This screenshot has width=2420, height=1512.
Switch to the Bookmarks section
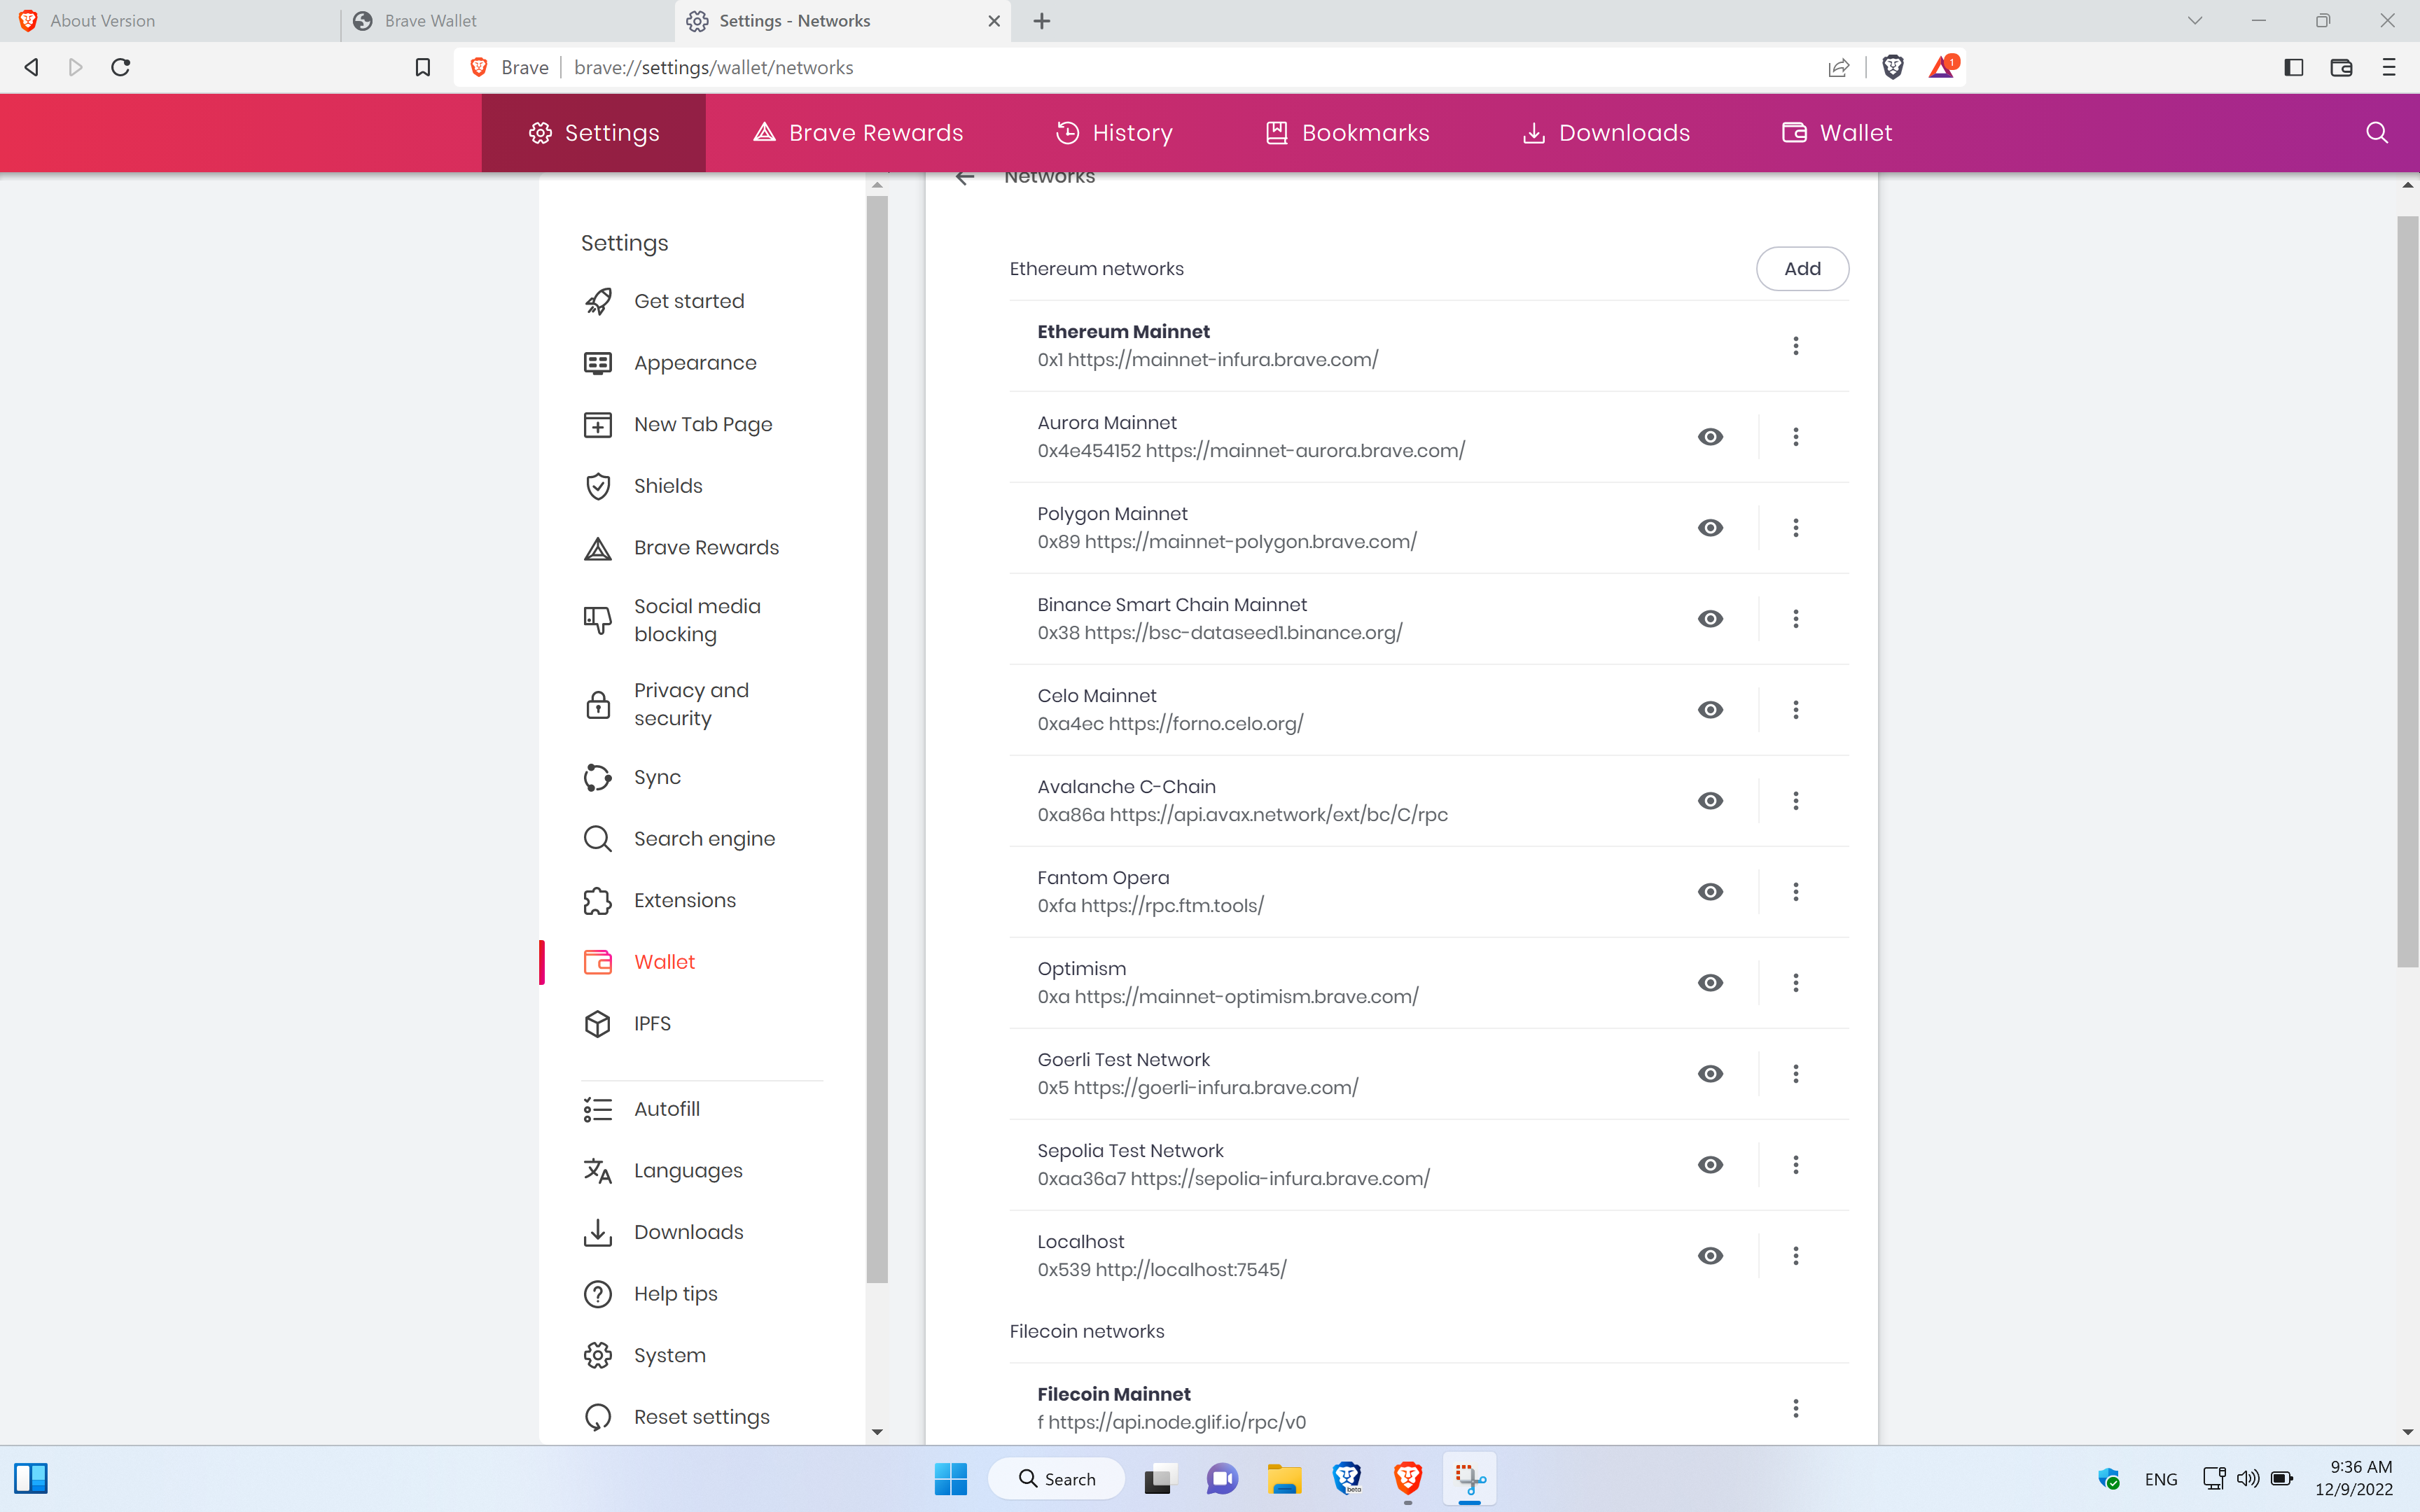pos(1347,132)
